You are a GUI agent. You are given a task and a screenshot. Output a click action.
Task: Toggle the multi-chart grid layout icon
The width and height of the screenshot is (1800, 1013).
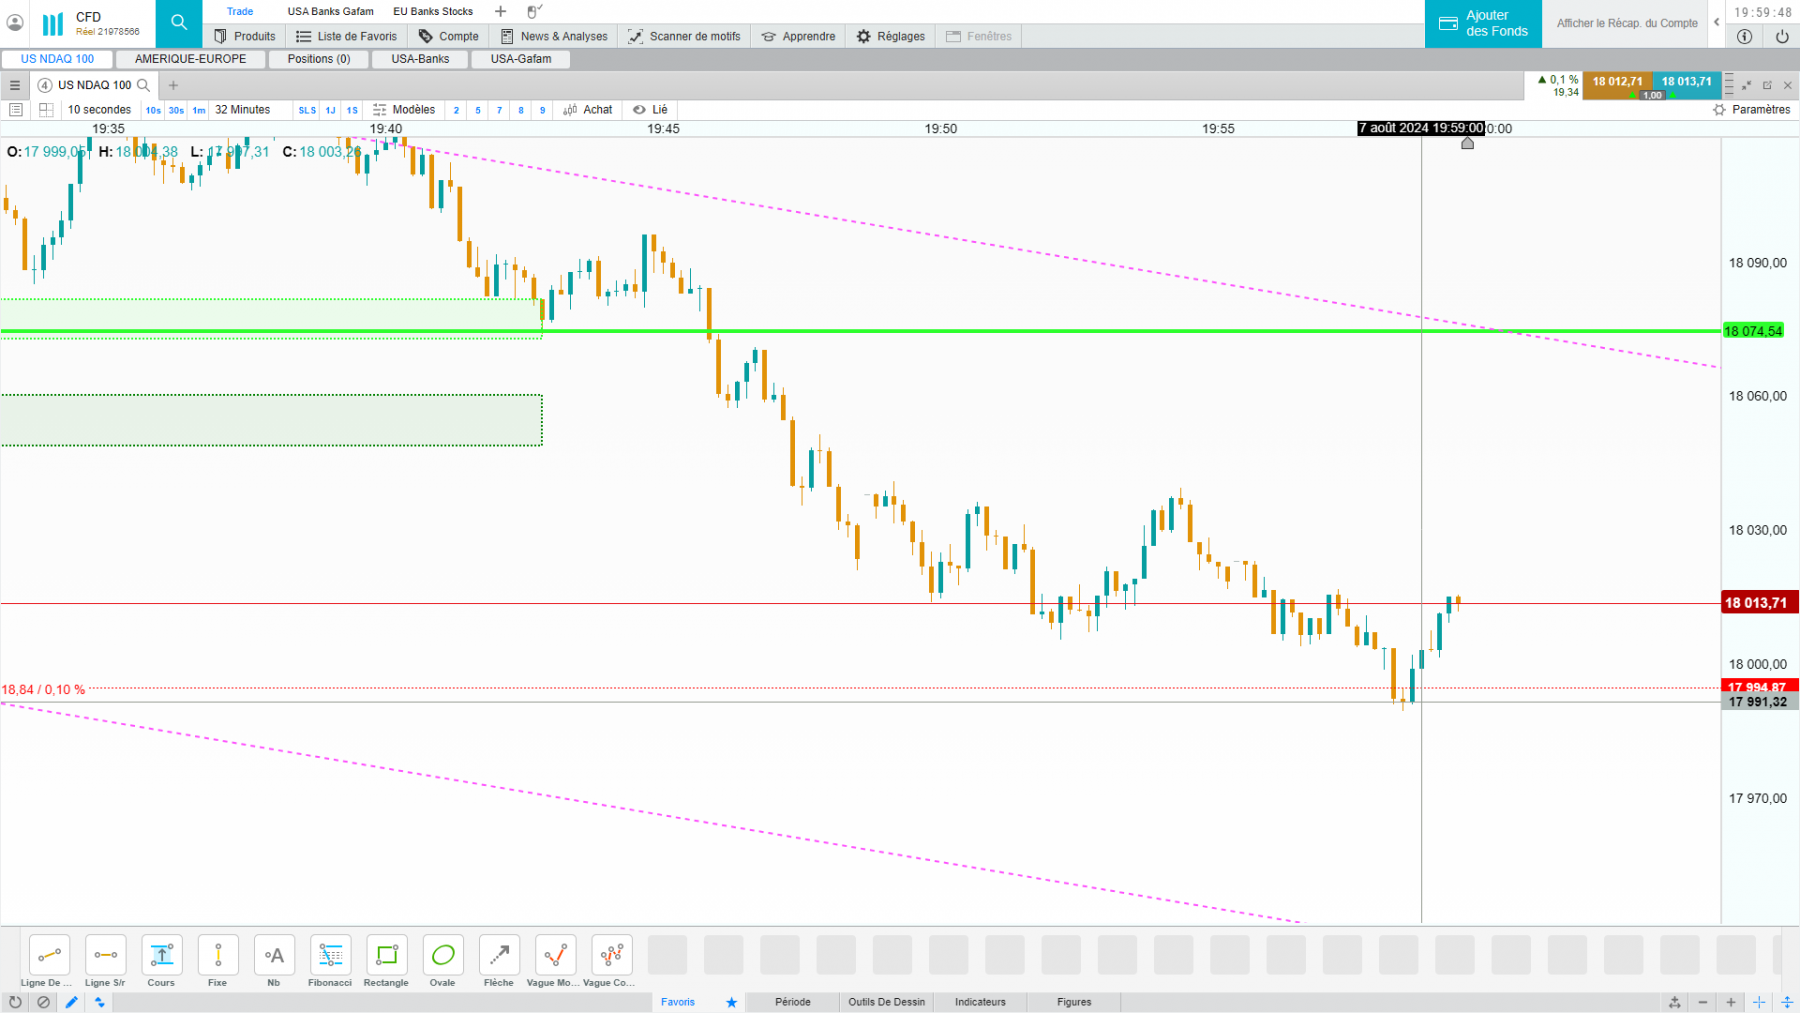point(46,110)
